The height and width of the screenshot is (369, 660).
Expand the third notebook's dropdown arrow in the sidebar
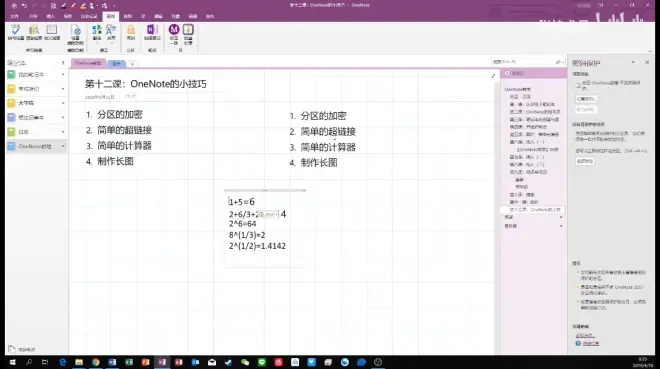point(63,103)
